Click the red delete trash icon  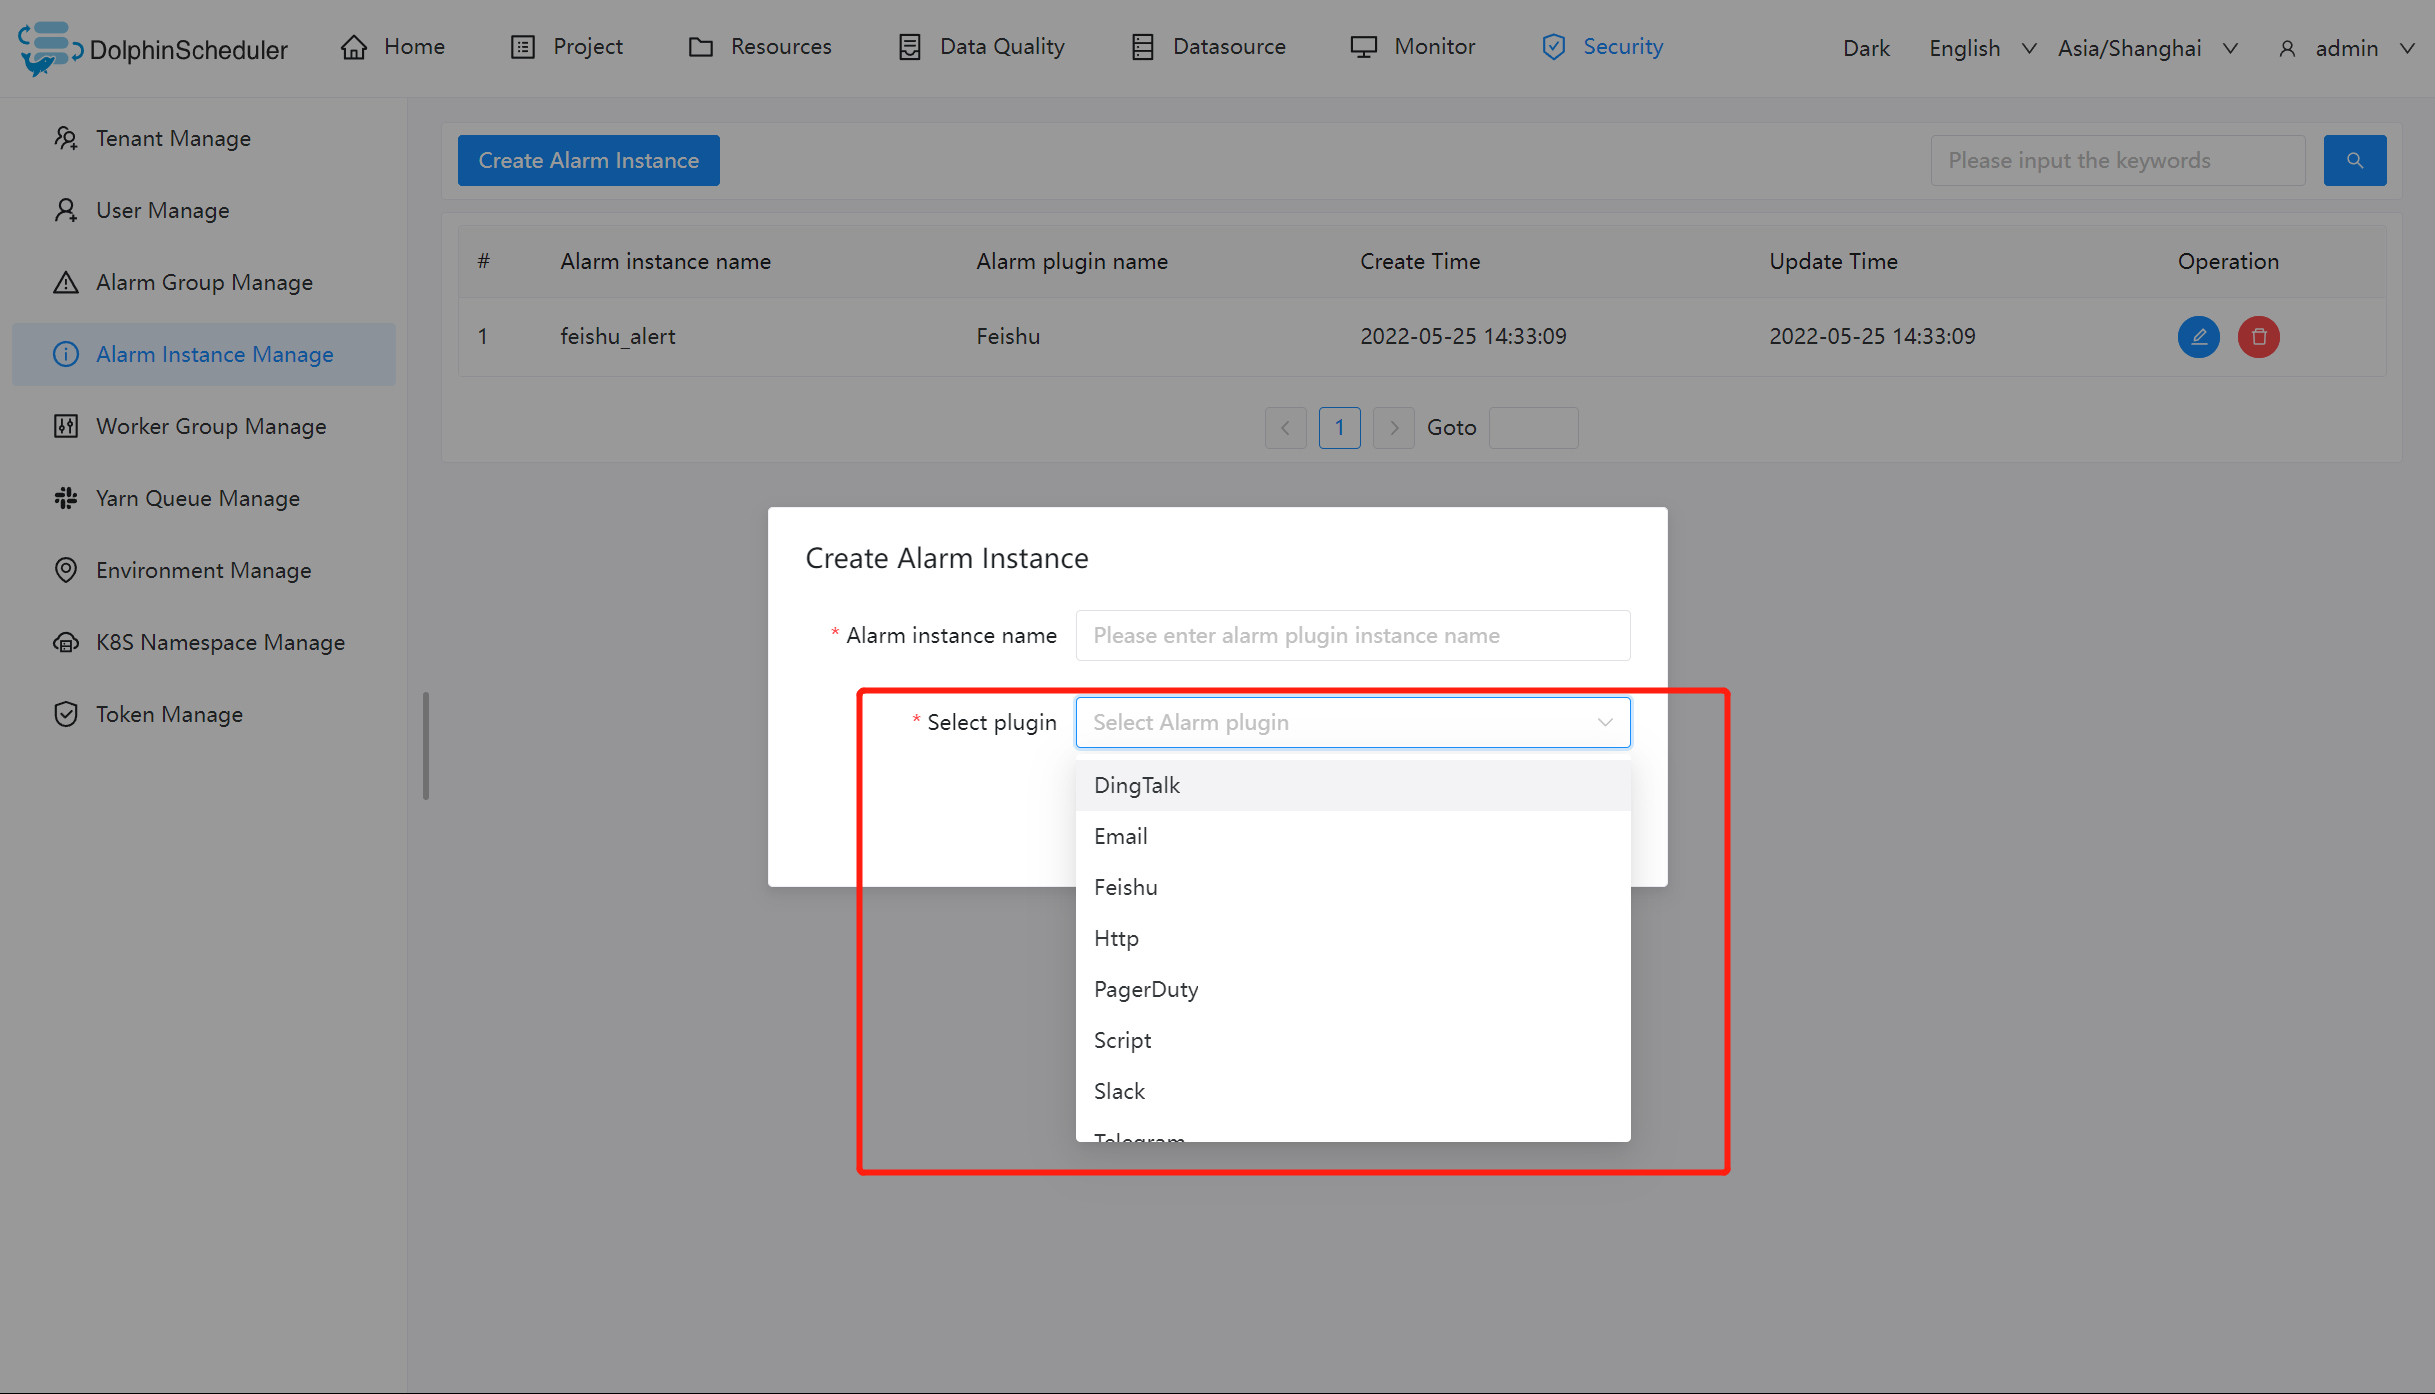pyautogui.click(x=2258, y=337)
